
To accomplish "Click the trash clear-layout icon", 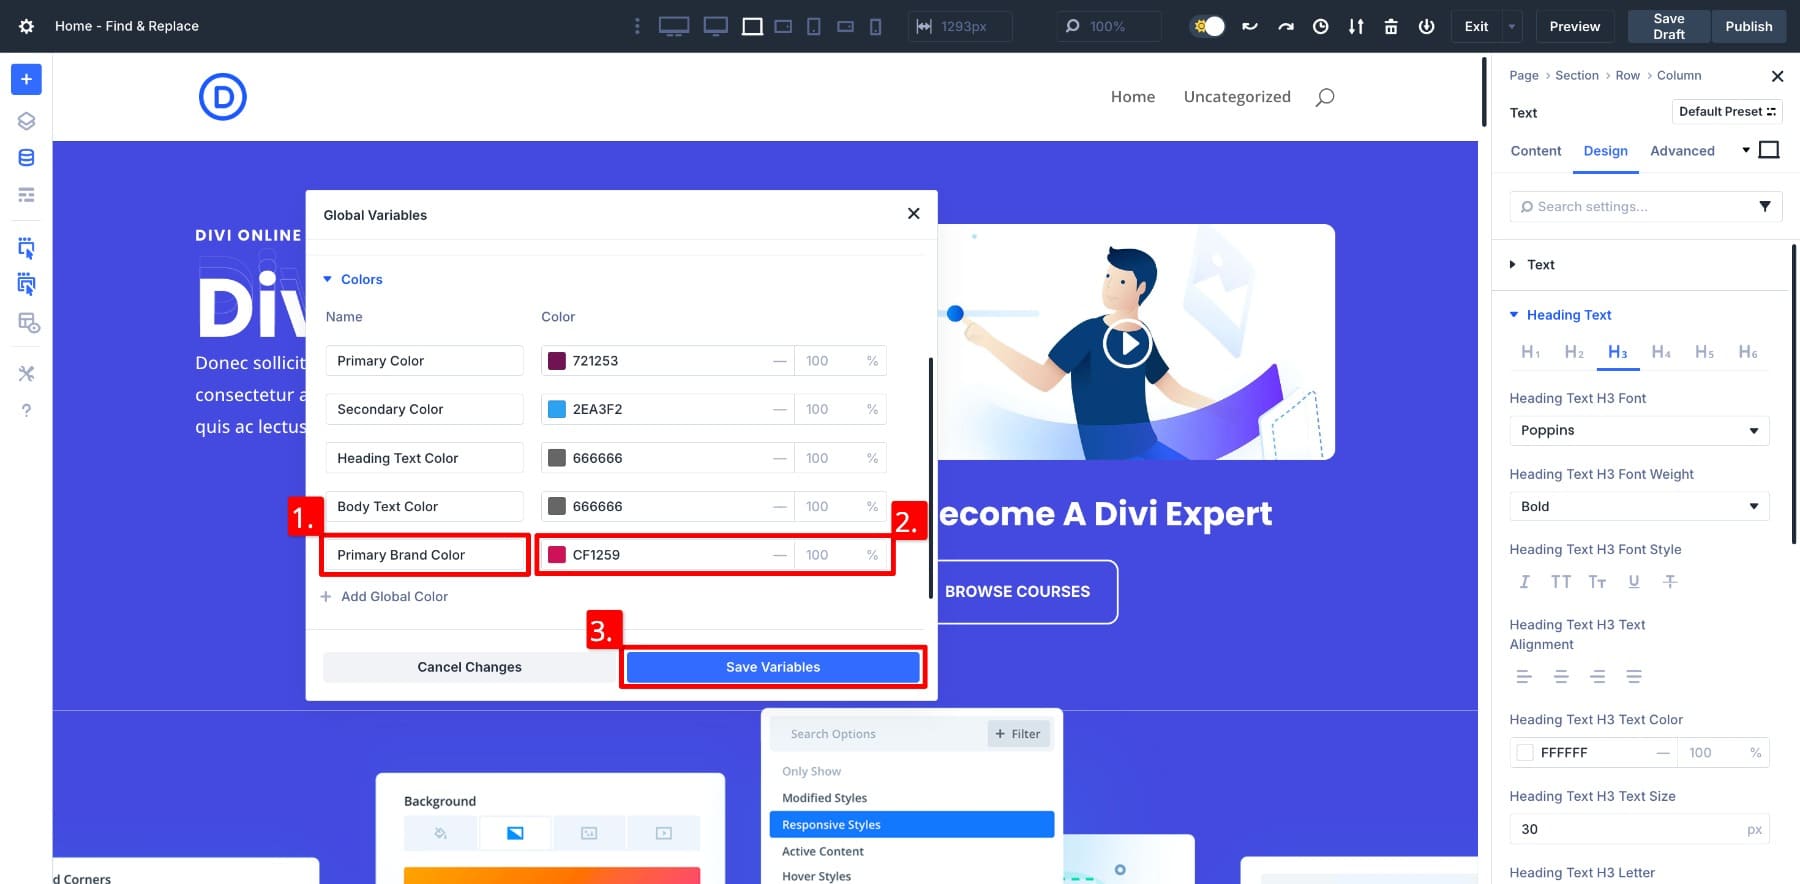I will click(1391, 26).
